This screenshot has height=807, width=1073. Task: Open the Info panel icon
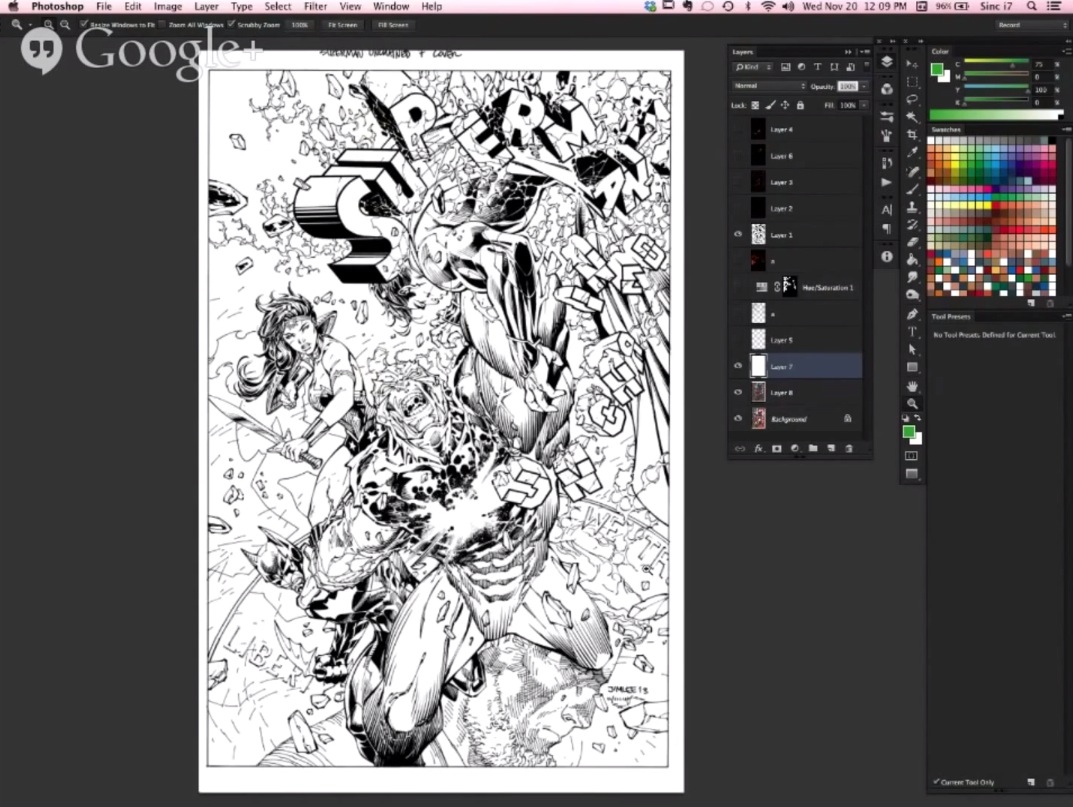tap(887, 257)
